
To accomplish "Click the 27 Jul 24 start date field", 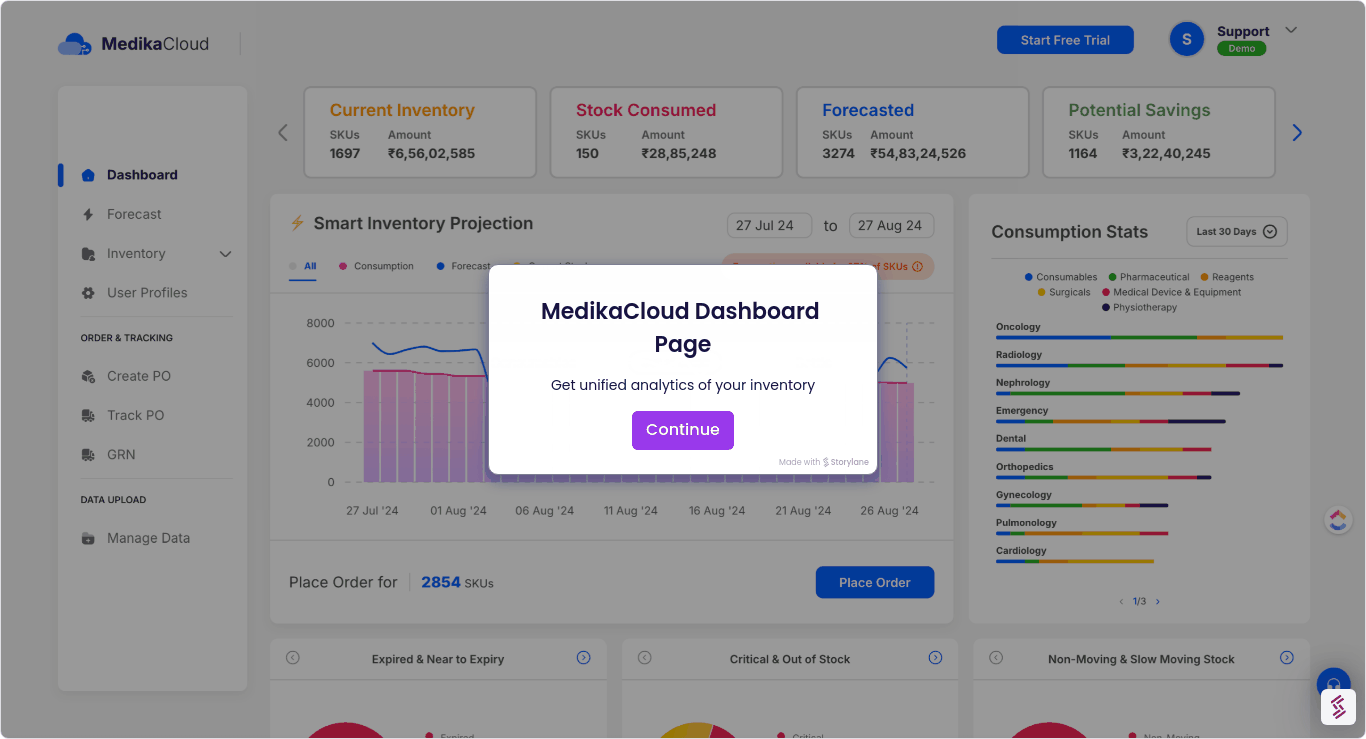I will coord(769,225).
